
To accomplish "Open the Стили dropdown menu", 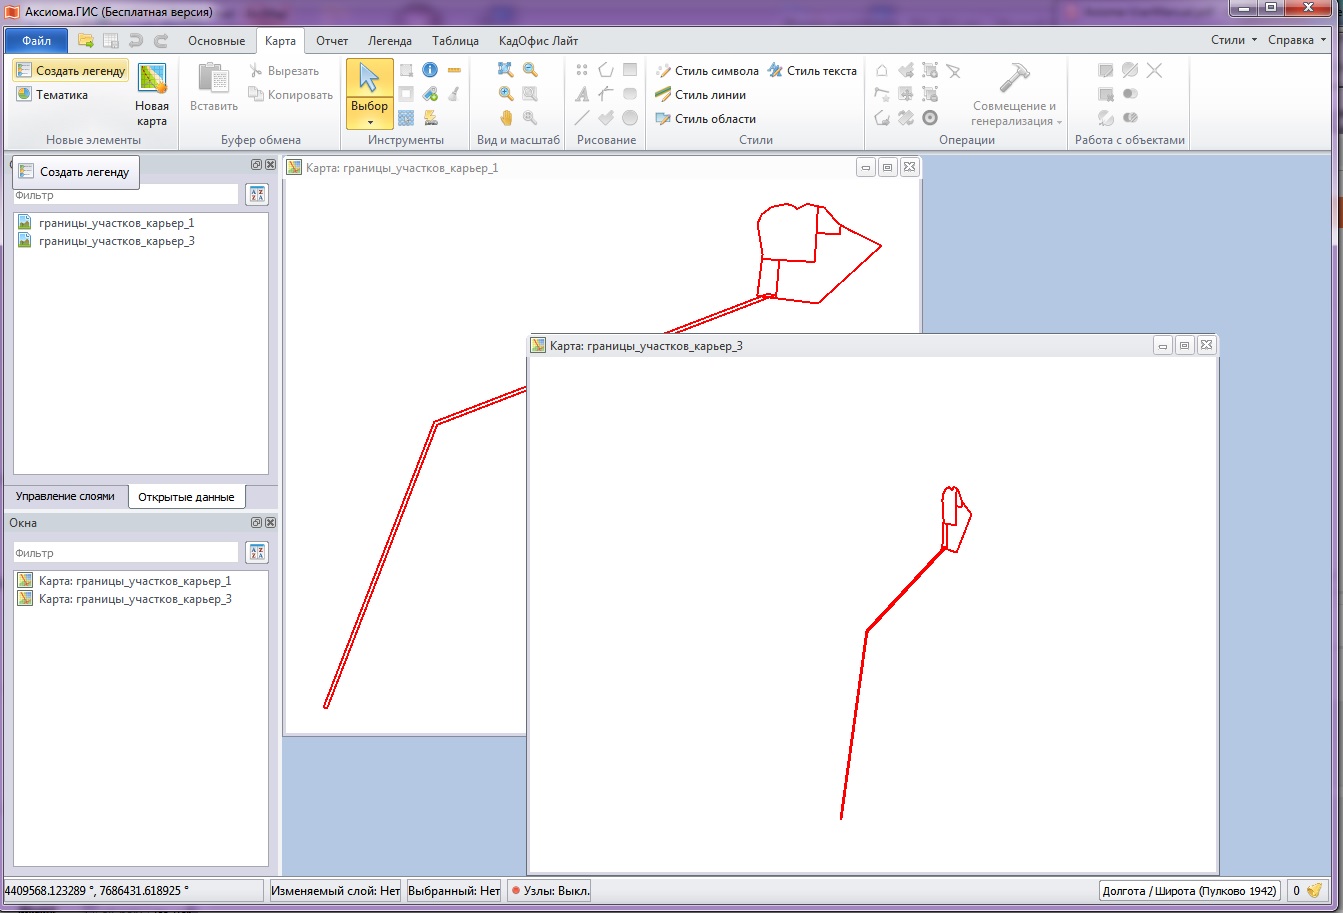I will point(1233,41).
